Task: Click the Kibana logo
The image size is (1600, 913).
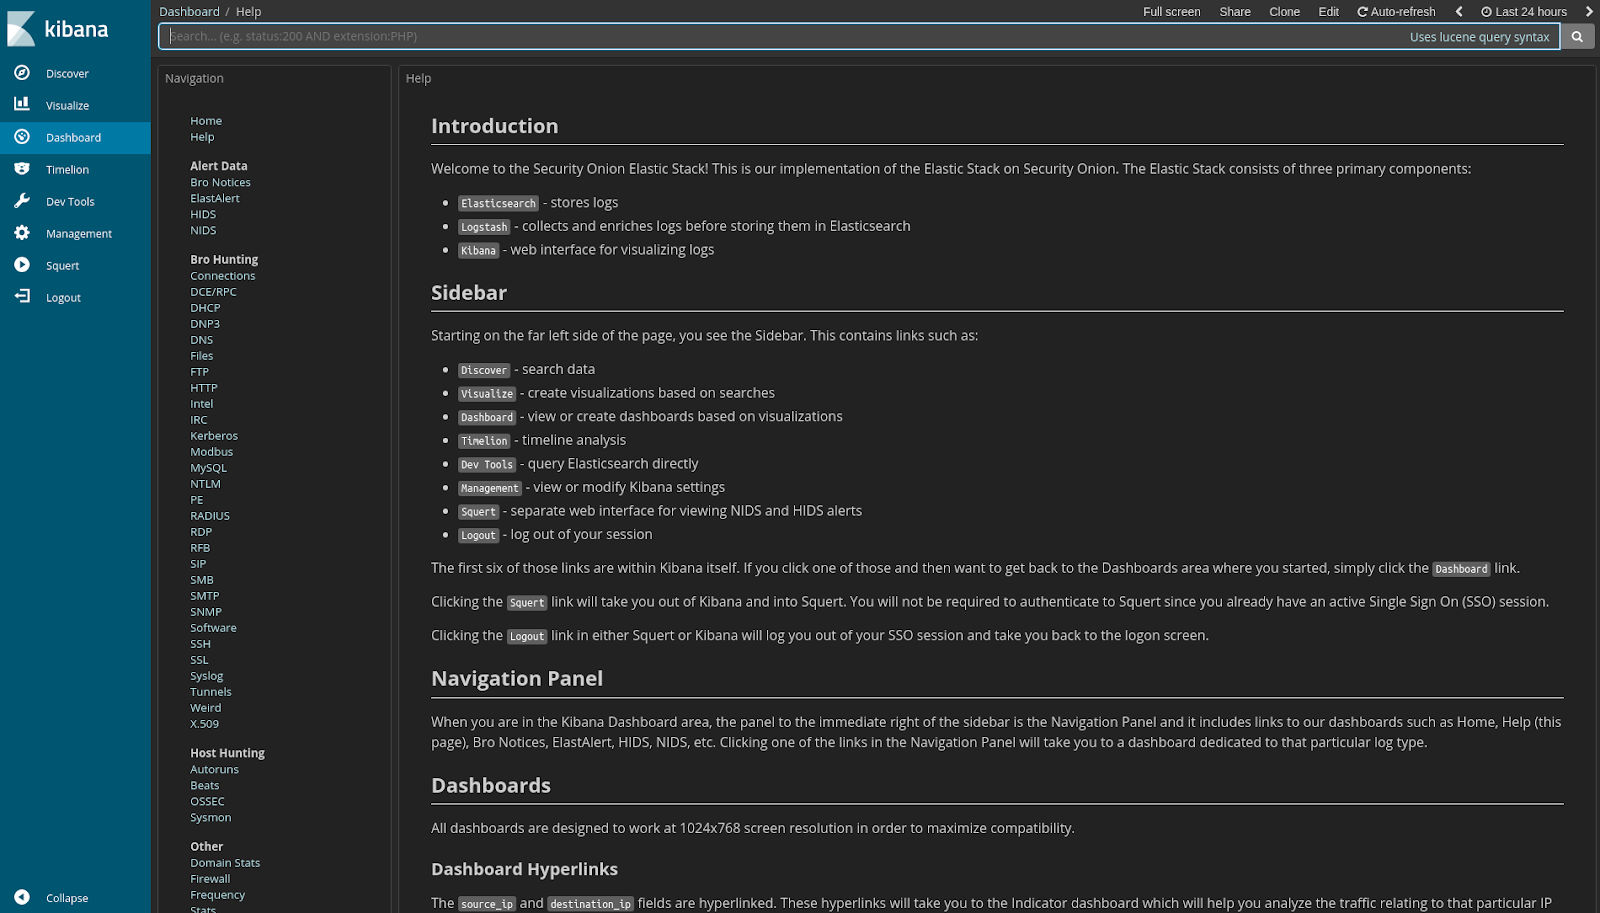Action: (58, 29)
